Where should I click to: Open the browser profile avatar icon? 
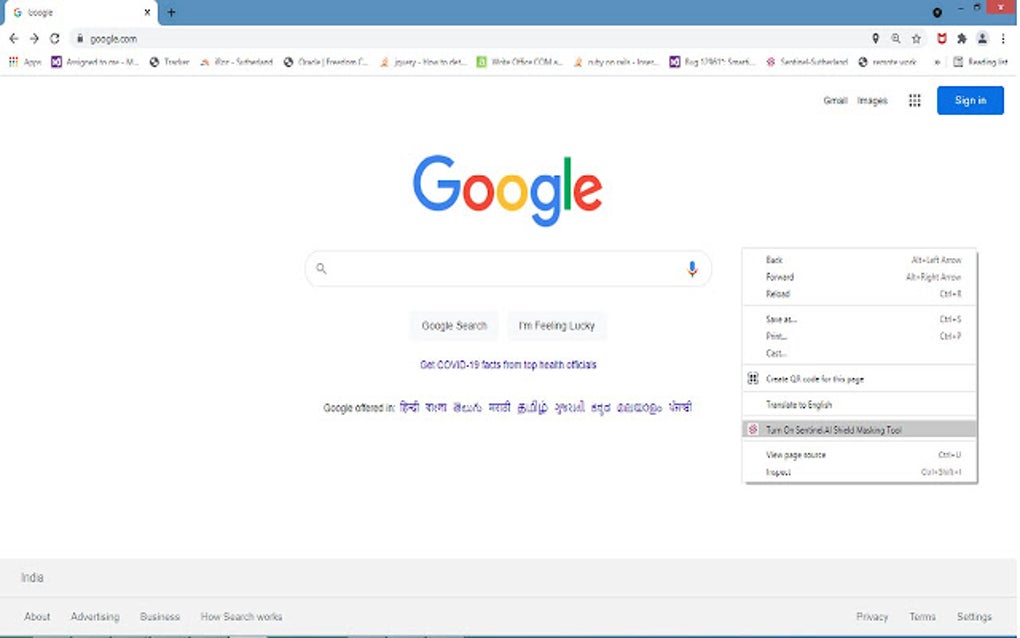pyautogui.click(x=981, y=38)
